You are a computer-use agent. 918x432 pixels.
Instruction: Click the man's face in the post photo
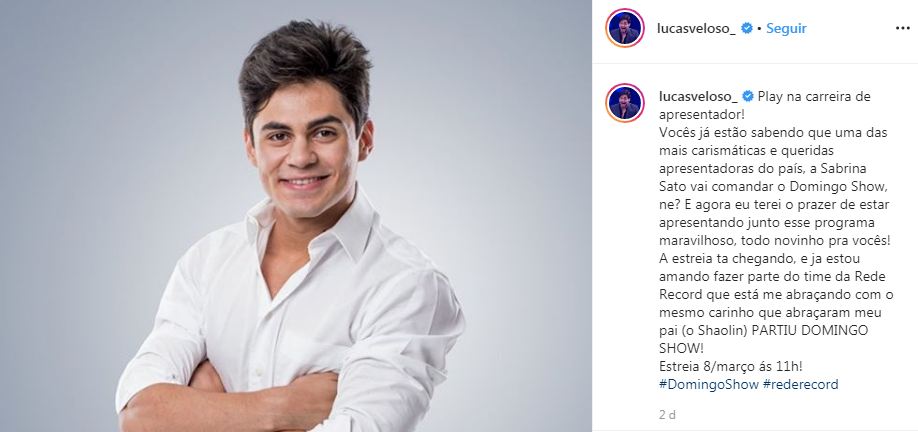pyautogui.click(x=304, y=152)
